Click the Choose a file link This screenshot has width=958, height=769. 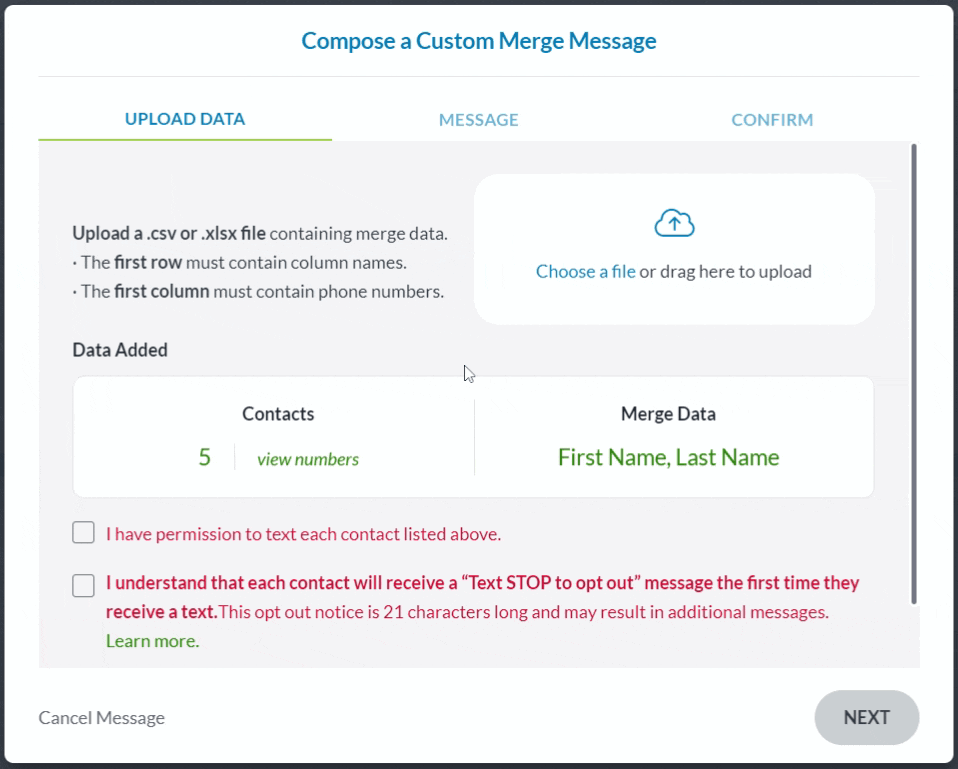tap(585, 271)
